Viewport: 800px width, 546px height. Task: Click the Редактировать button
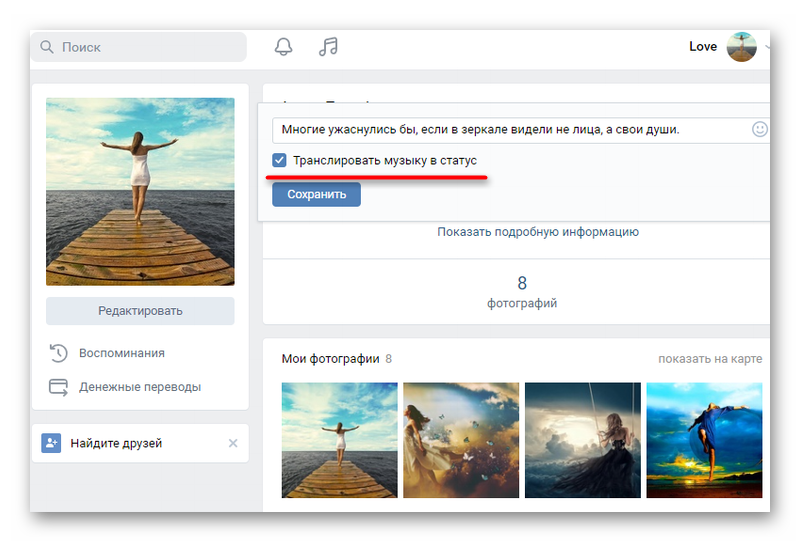[140, 311]
